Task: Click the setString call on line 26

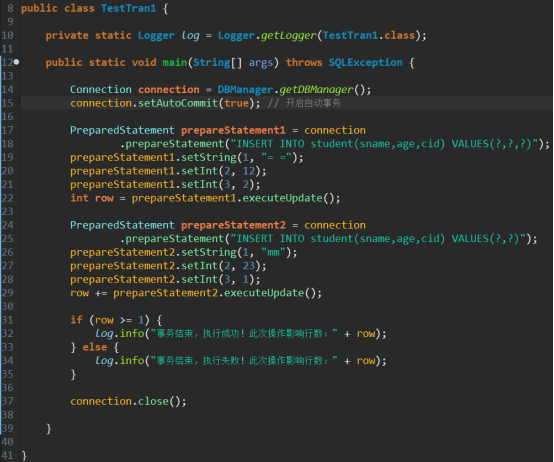Action: (x=208, y=252)
